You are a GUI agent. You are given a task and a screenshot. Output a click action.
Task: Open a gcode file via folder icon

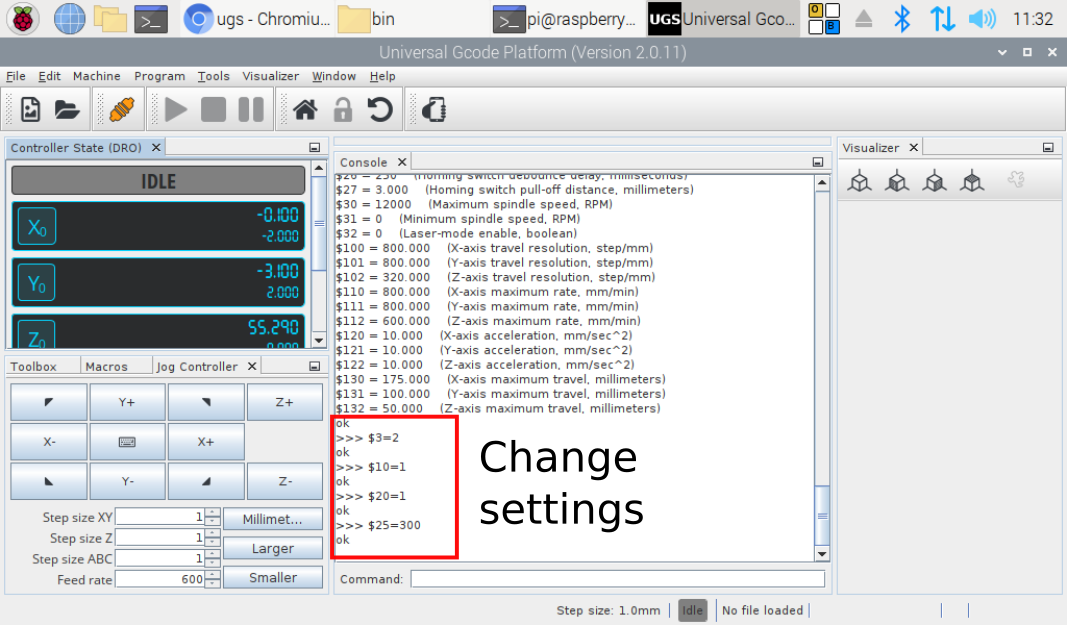pos(67,110)
